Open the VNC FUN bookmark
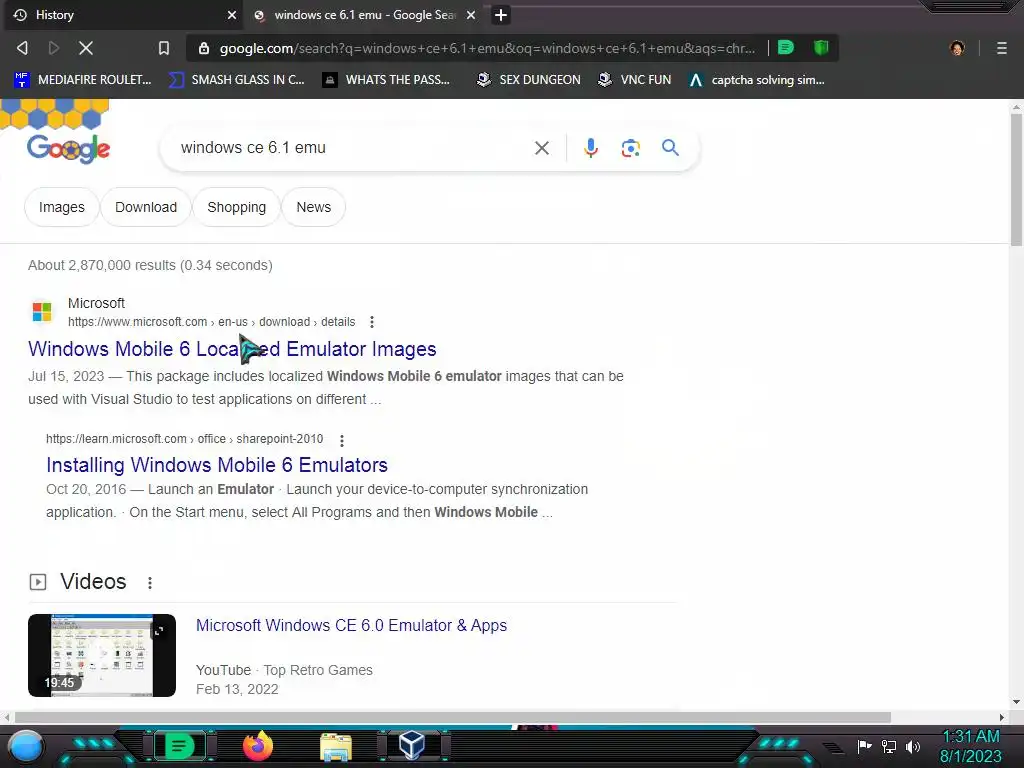This screenshot has height=768, width=1024. 635,80
